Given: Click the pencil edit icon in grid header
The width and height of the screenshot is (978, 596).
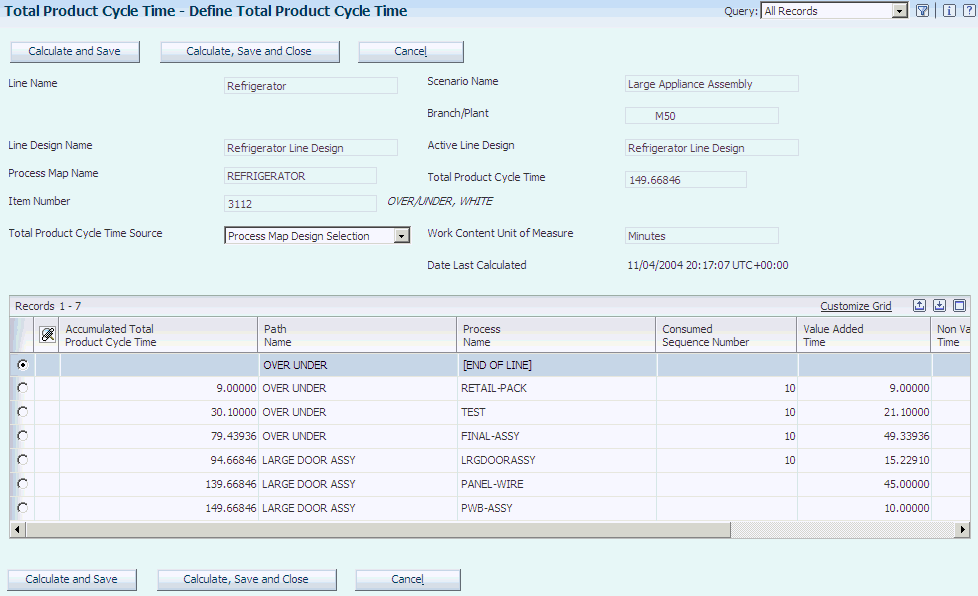Looking at the screenshot, I should [47, 335].
